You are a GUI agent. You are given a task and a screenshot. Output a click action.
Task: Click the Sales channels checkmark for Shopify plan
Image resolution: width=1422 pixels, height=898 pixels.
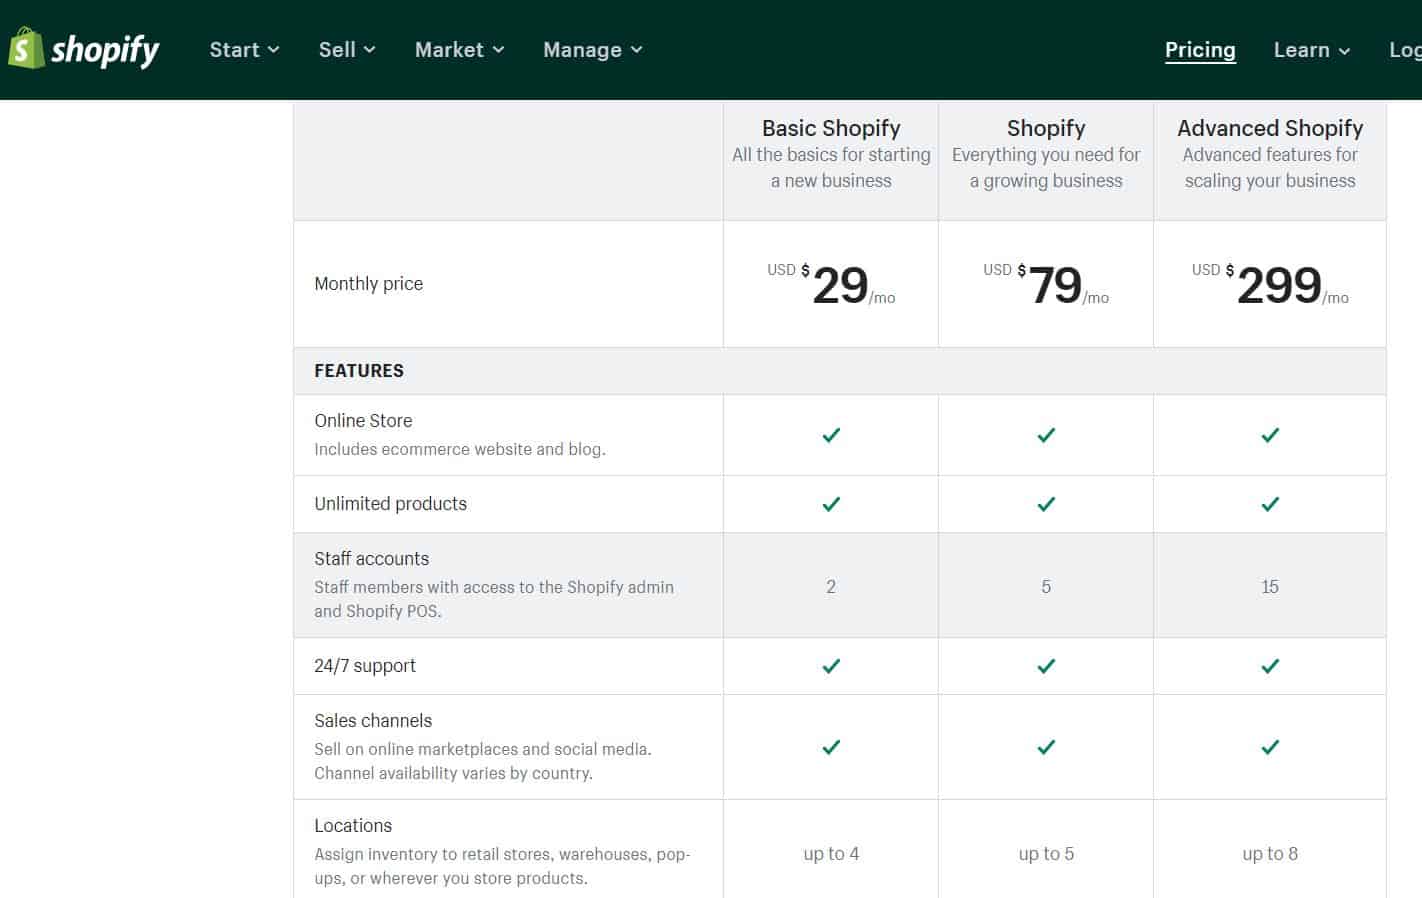pyautogui.click(x=1046, y=747)
